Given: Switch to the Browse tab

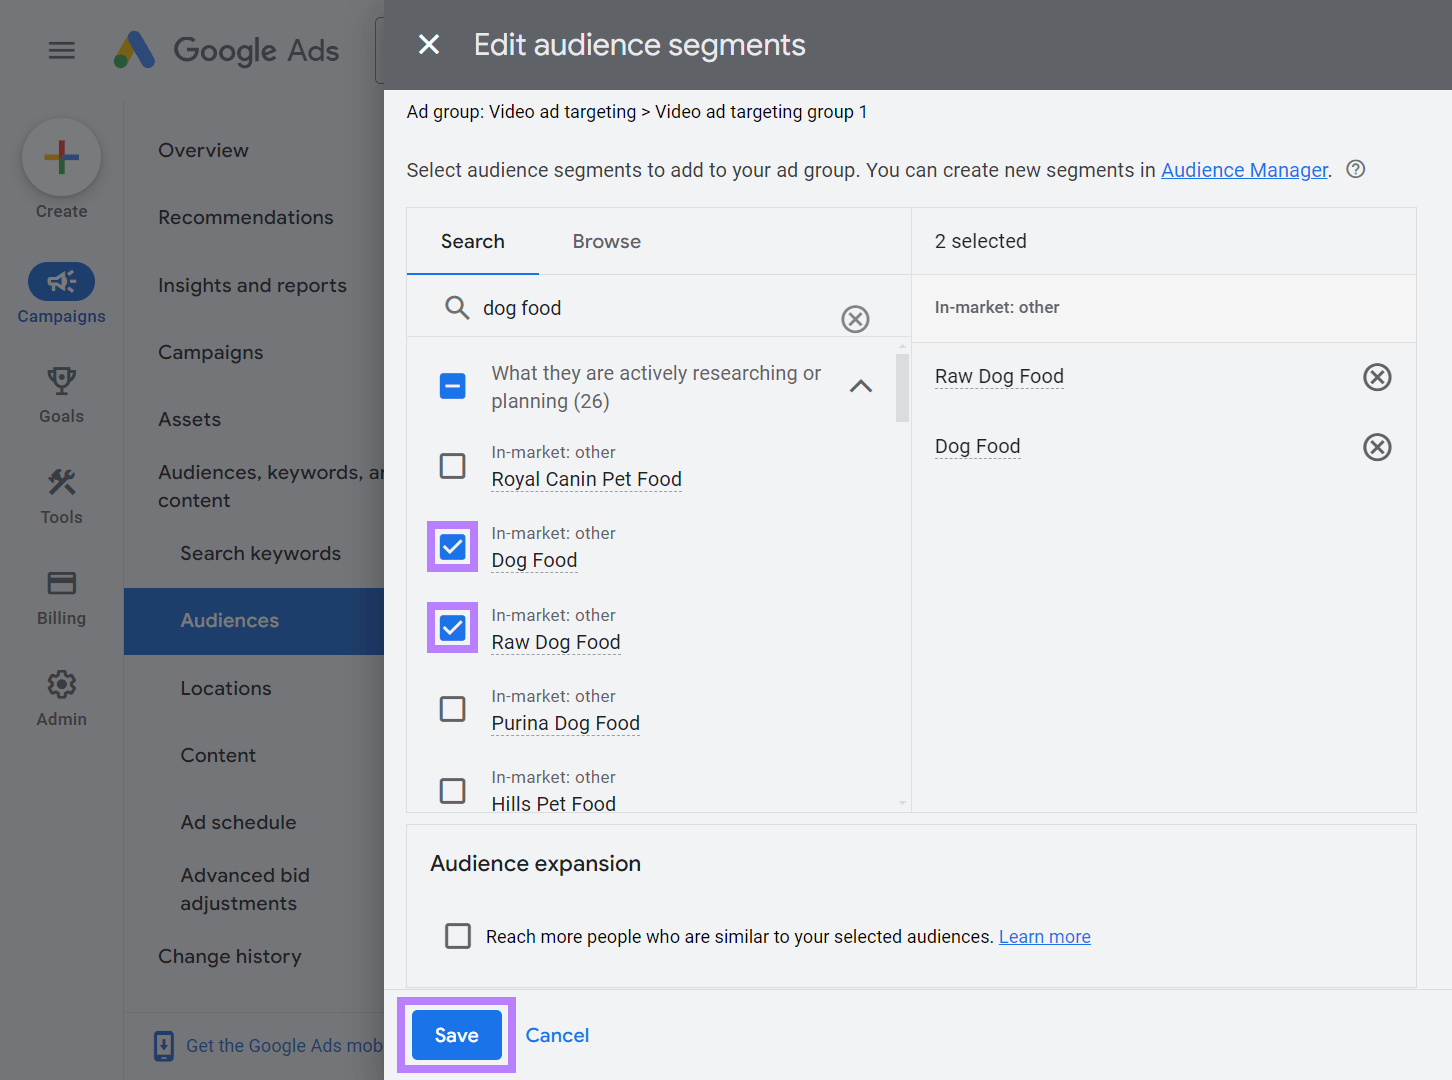Looking at the screenshot, I should (606, 241).
